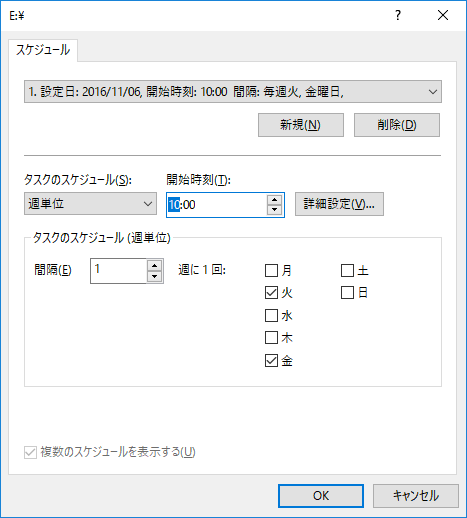Click the 削除(D) button
Image resolution: width=467 pixels, height=518 pixels.
click(x=397, y=125)
